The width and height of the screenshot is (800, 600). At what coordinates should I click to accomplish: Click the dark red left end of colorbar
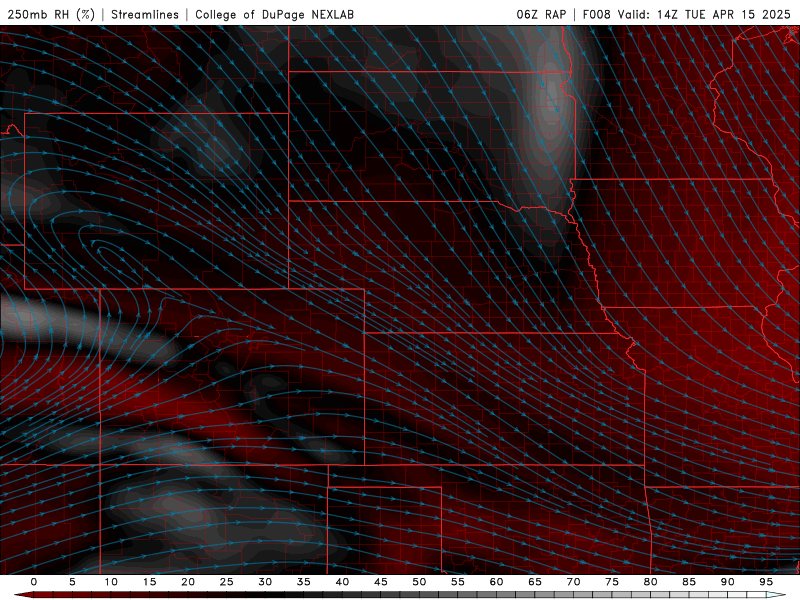tap(23, 595)
